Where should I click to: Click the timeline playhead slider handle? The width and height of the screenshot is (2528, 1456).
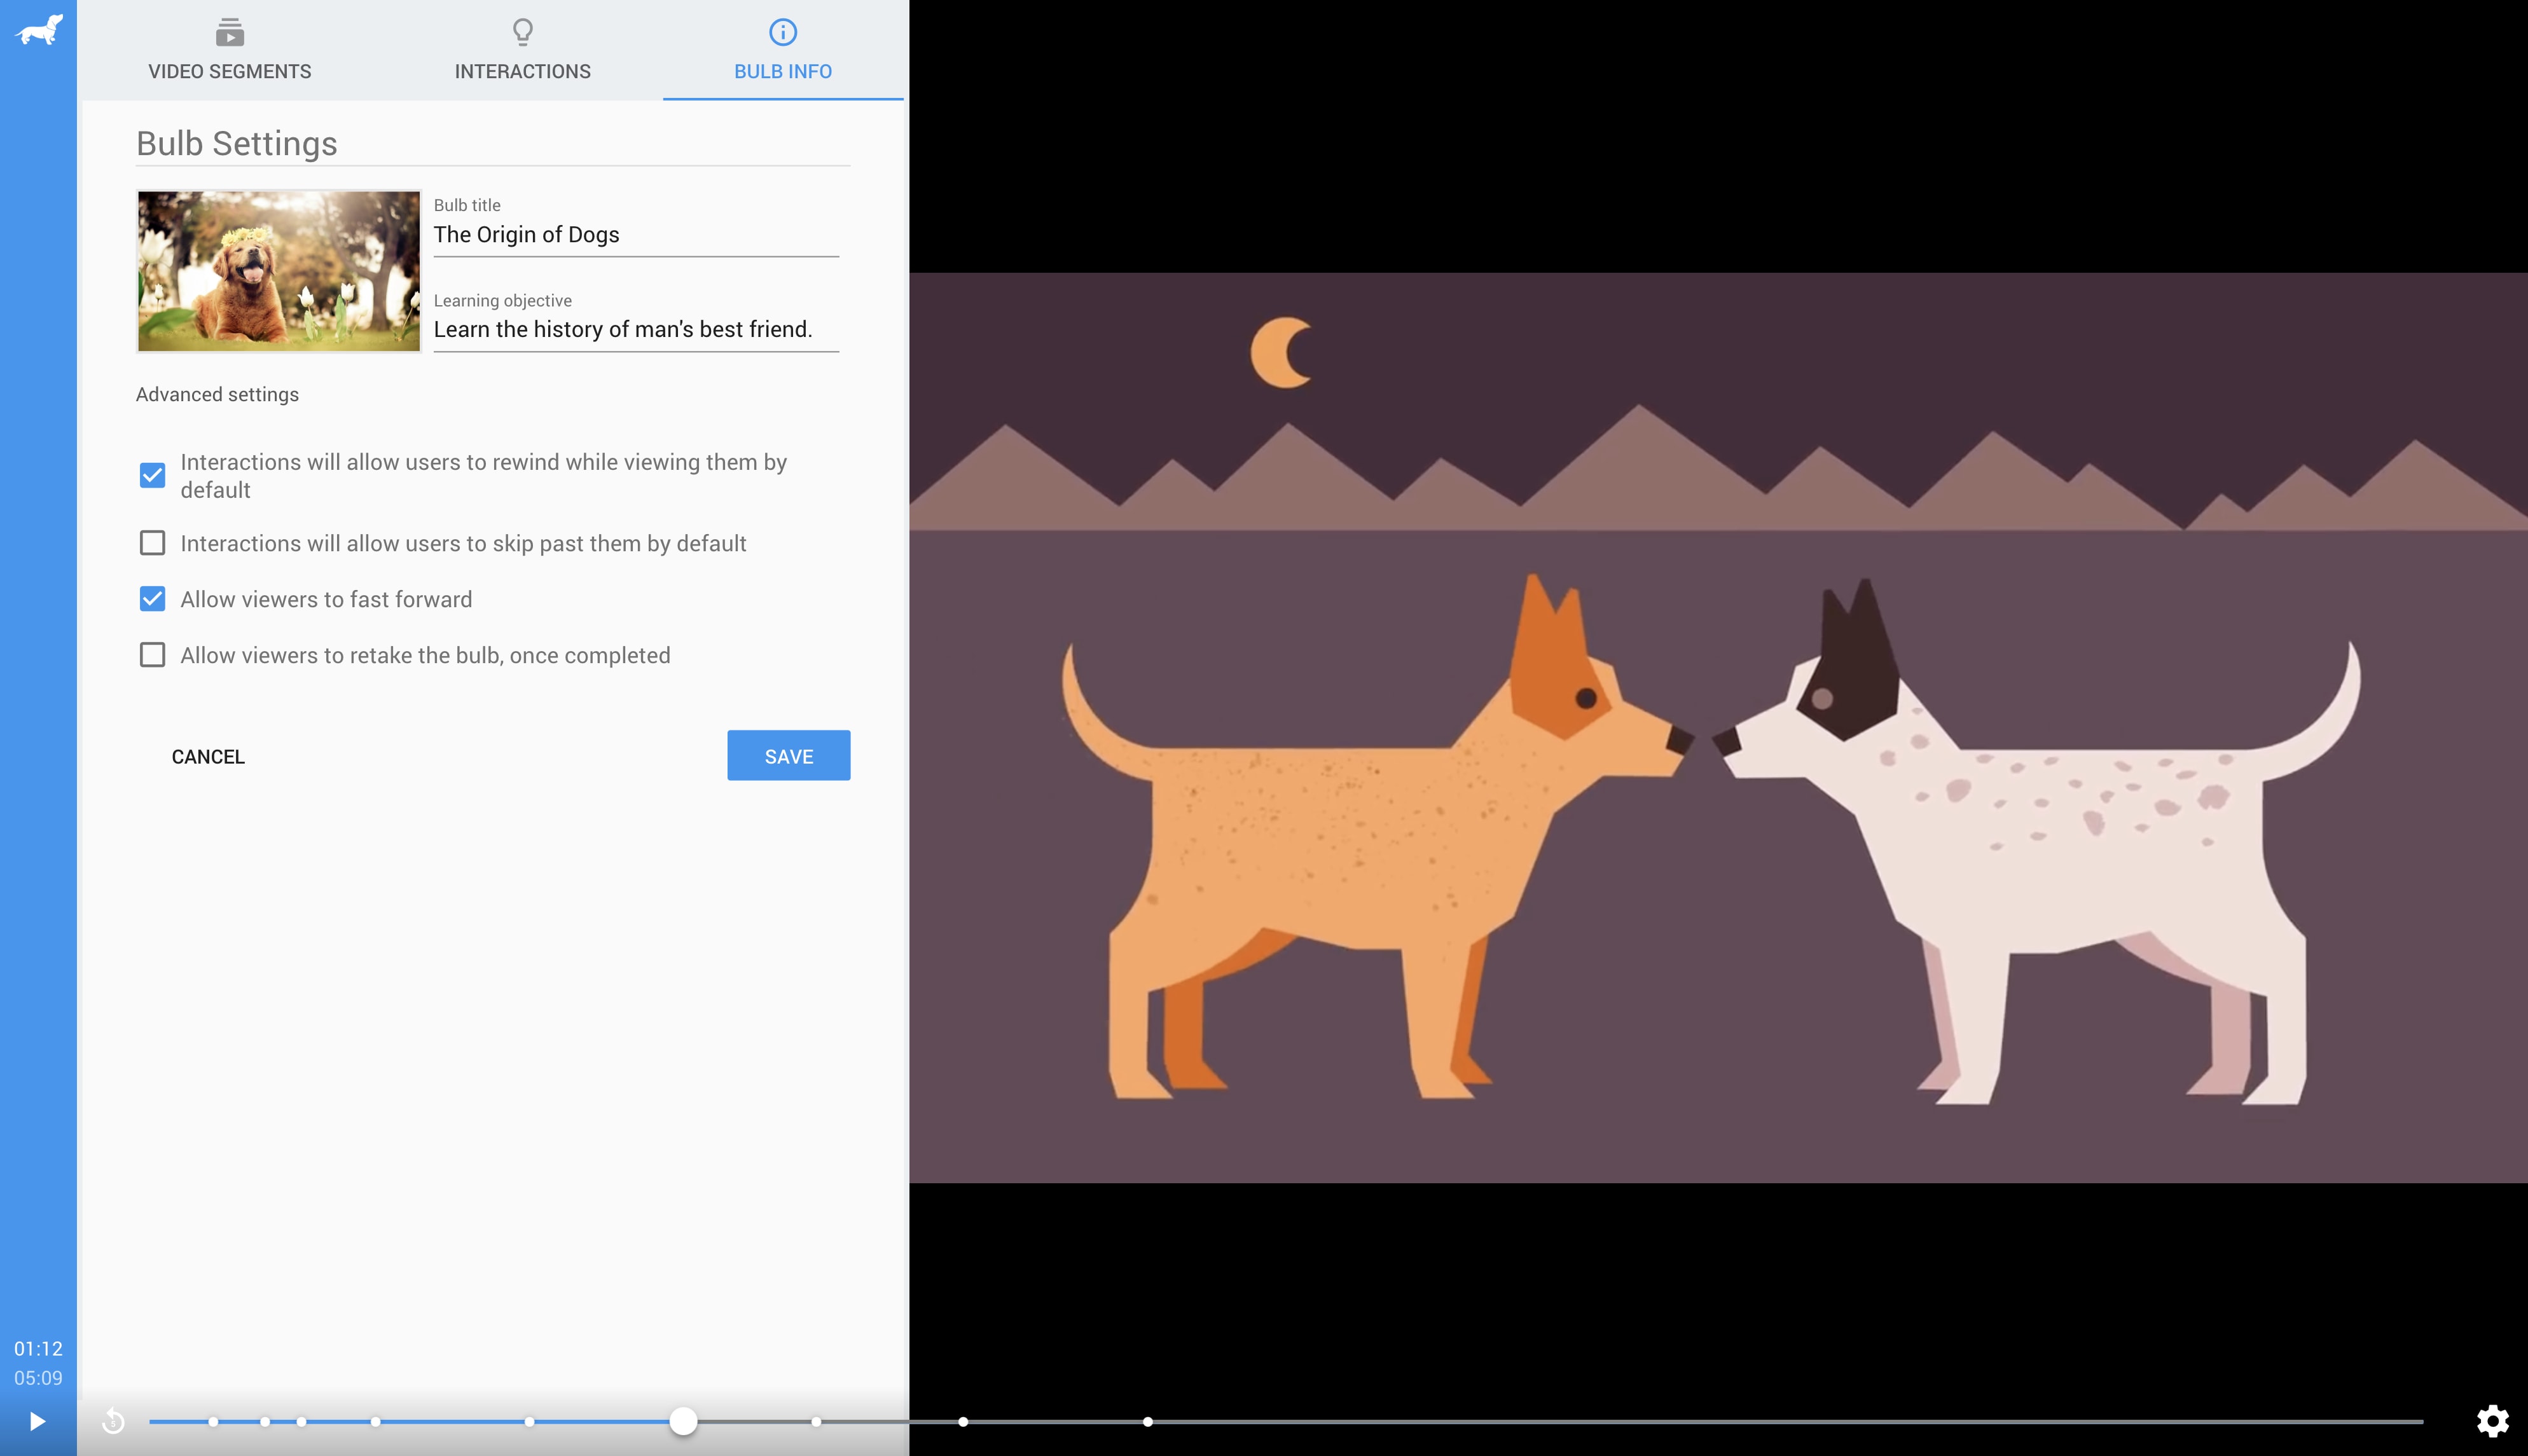(x=683, y=1421)
